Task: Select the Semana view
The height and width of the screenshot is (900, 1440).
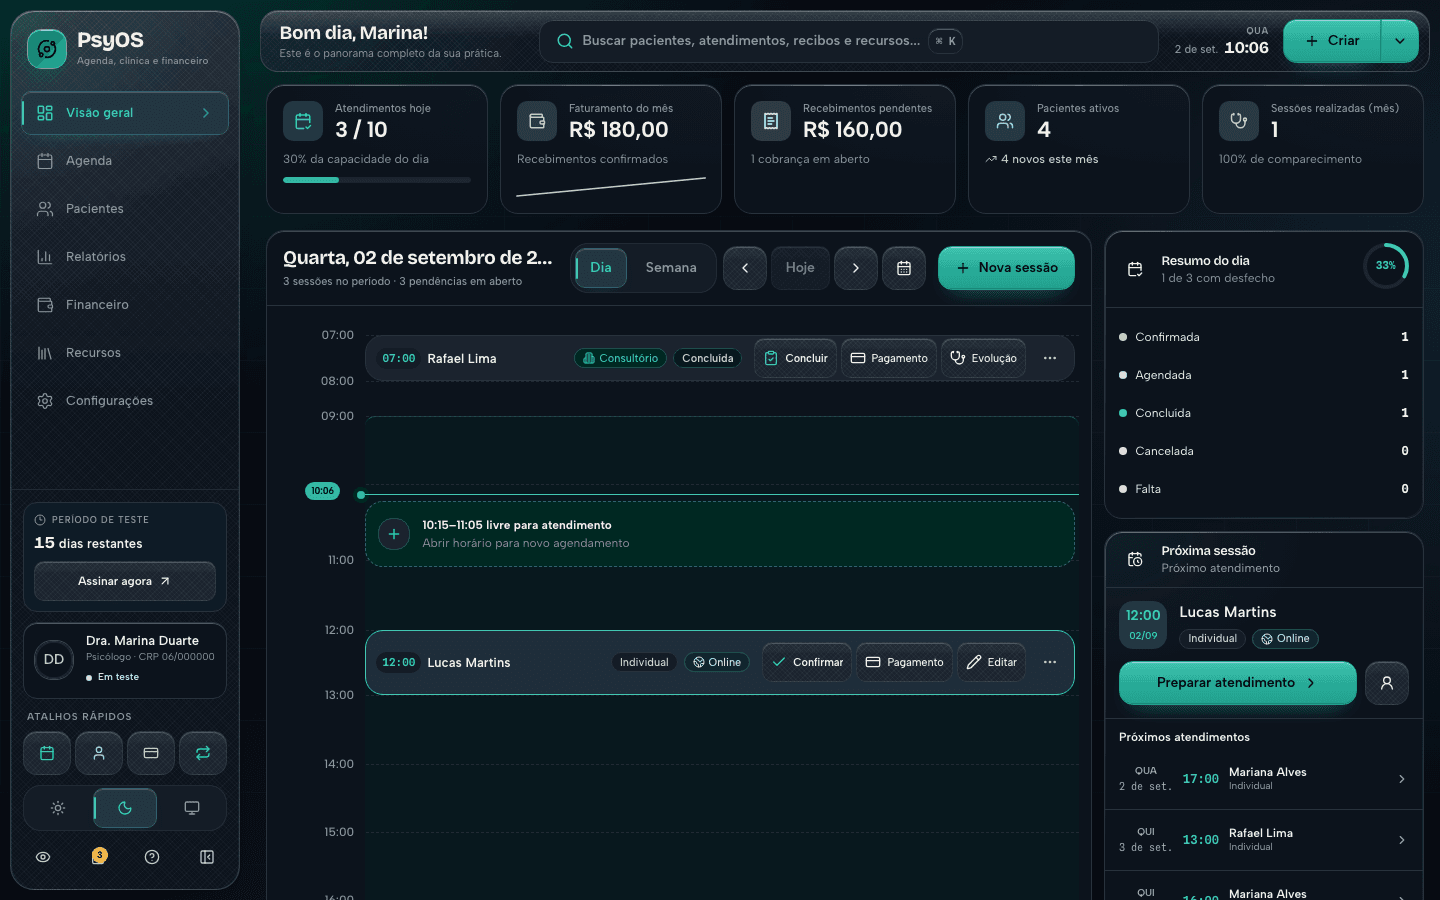Action: [x=671, y=268]
